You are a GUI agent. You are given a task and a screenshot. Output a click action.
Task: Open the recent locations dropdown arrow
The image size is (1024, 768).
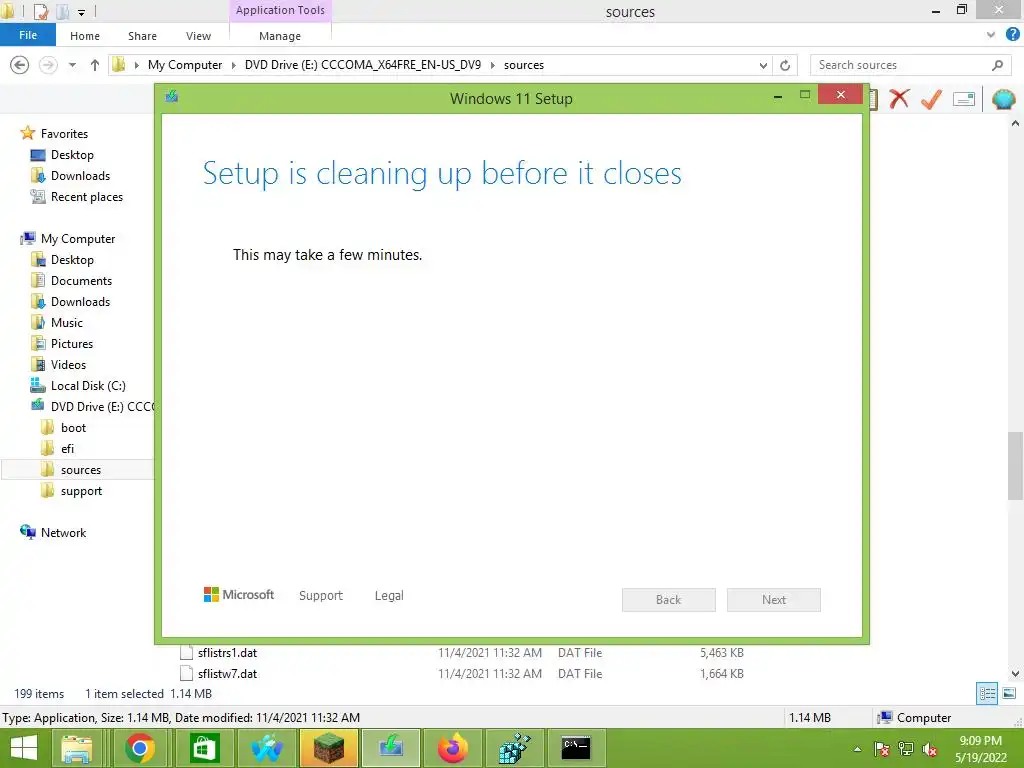(x=72, y=65)
